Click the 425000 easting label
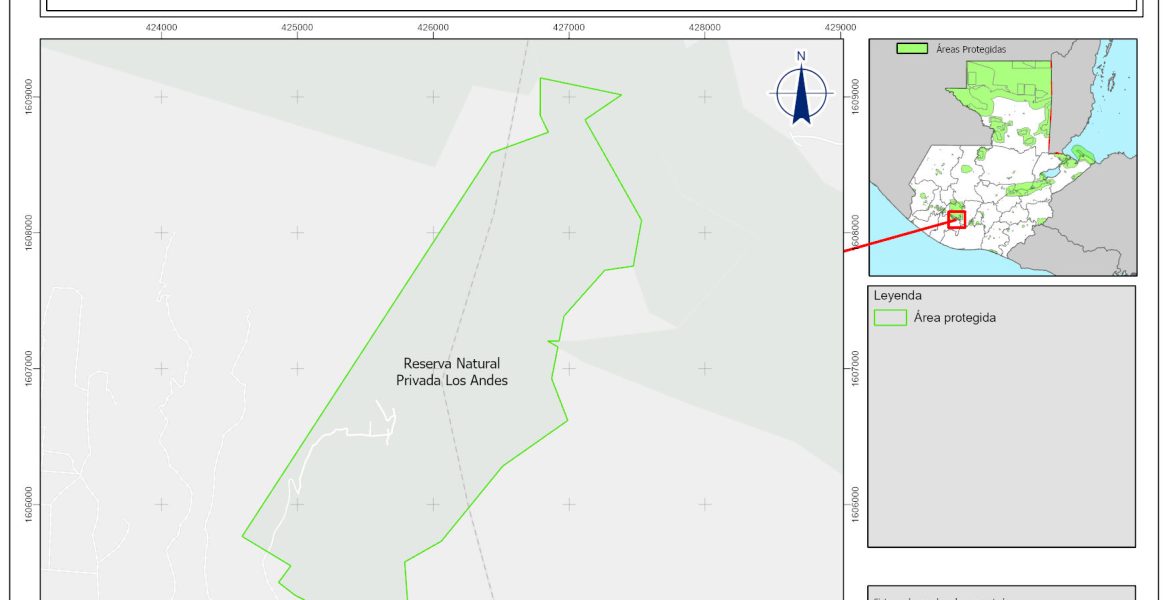The height and width of the screenshot is (600, 1170). coord(297,28)
